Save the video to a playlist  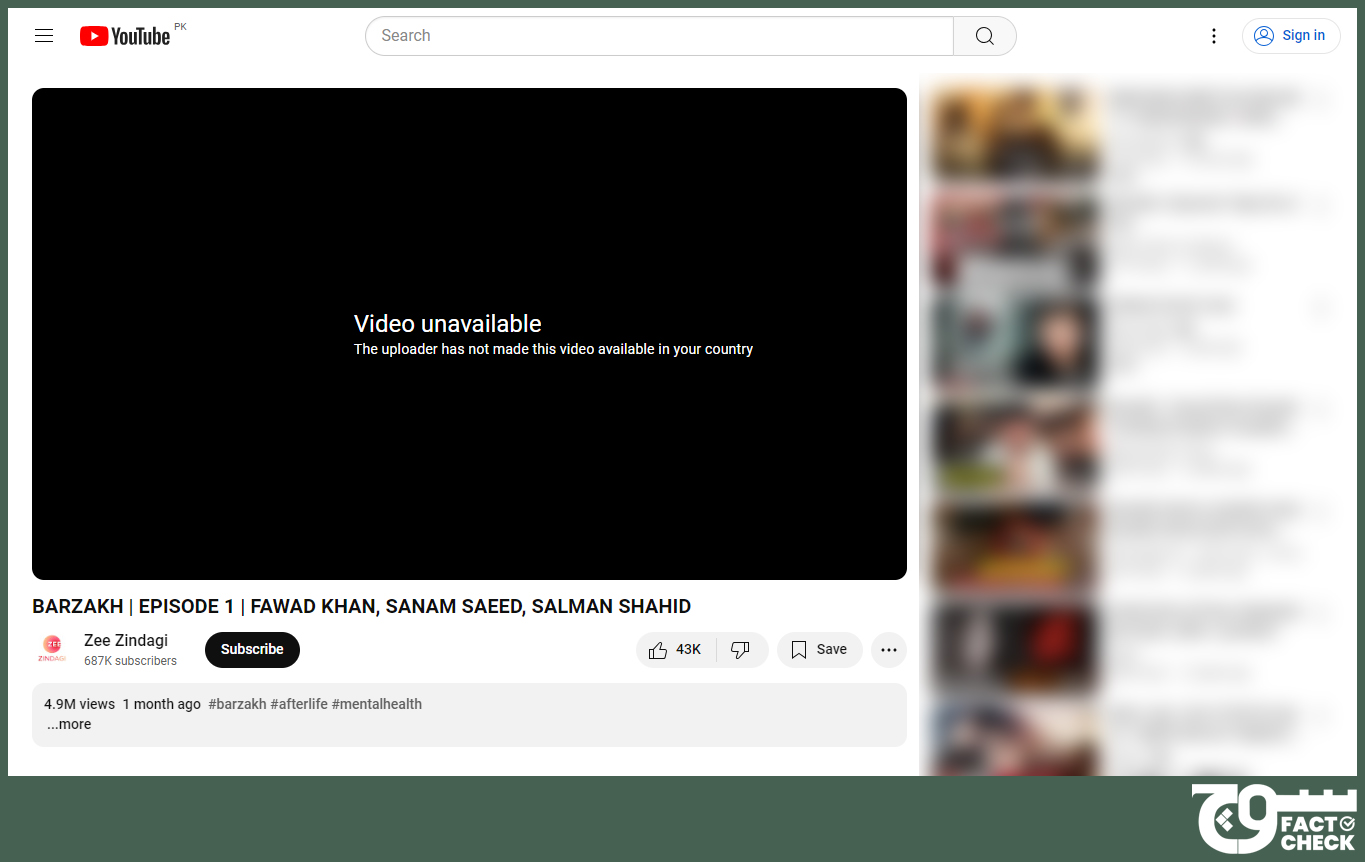[819, 650]
